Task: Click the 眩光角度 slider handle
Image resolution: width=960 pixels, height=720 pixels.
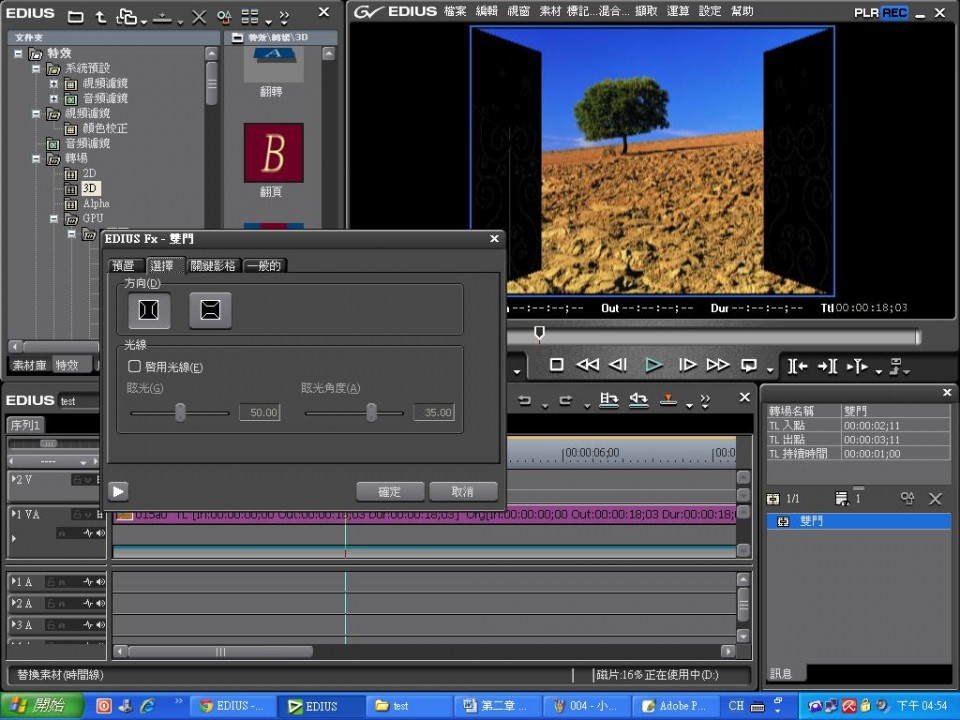Action: [371, 412]
